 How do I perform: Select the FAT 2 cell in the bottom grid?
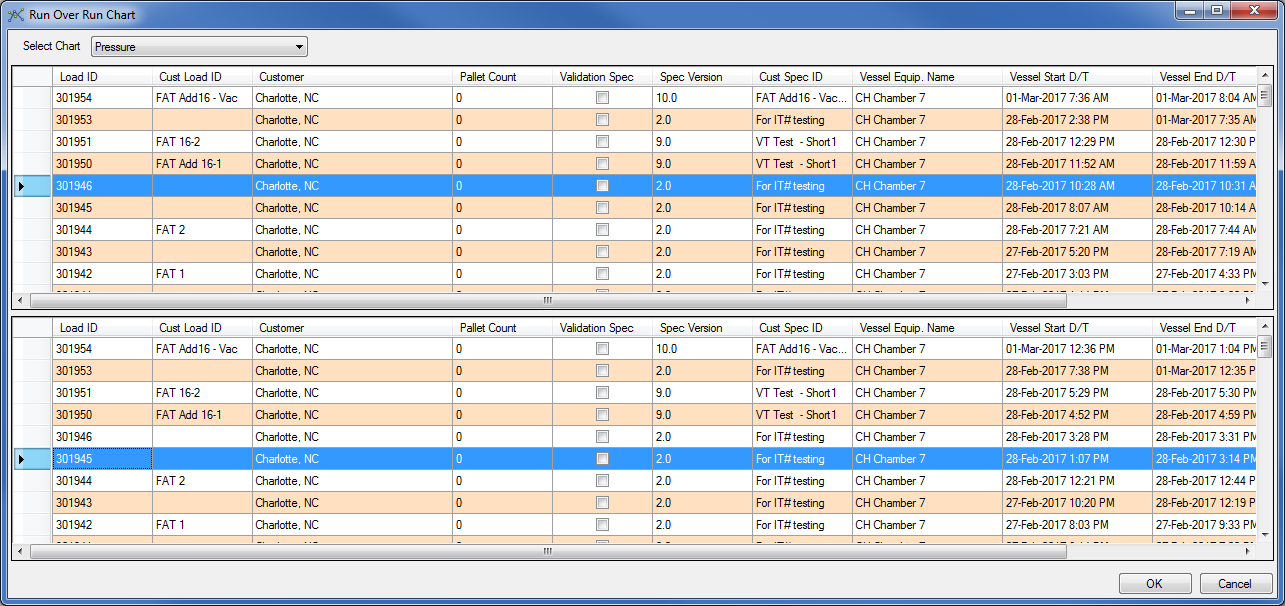coord(202,481)
